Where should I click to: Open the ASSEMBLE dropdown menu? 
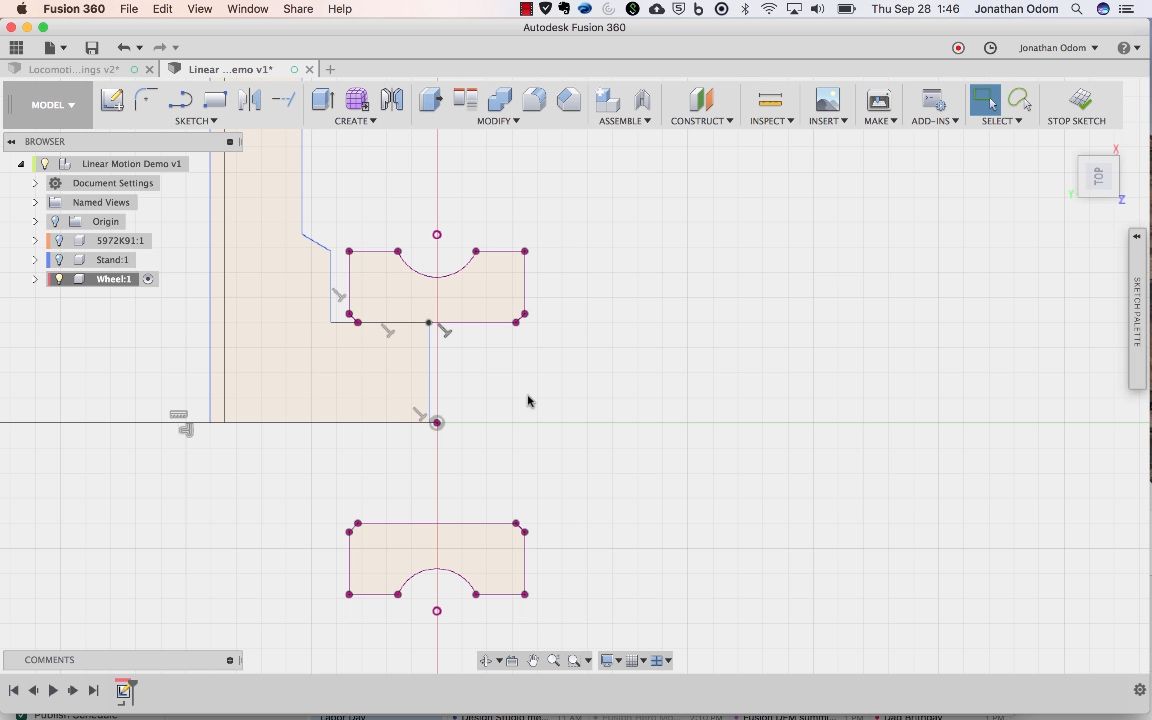pyautogui.click(x=624, y=120)
